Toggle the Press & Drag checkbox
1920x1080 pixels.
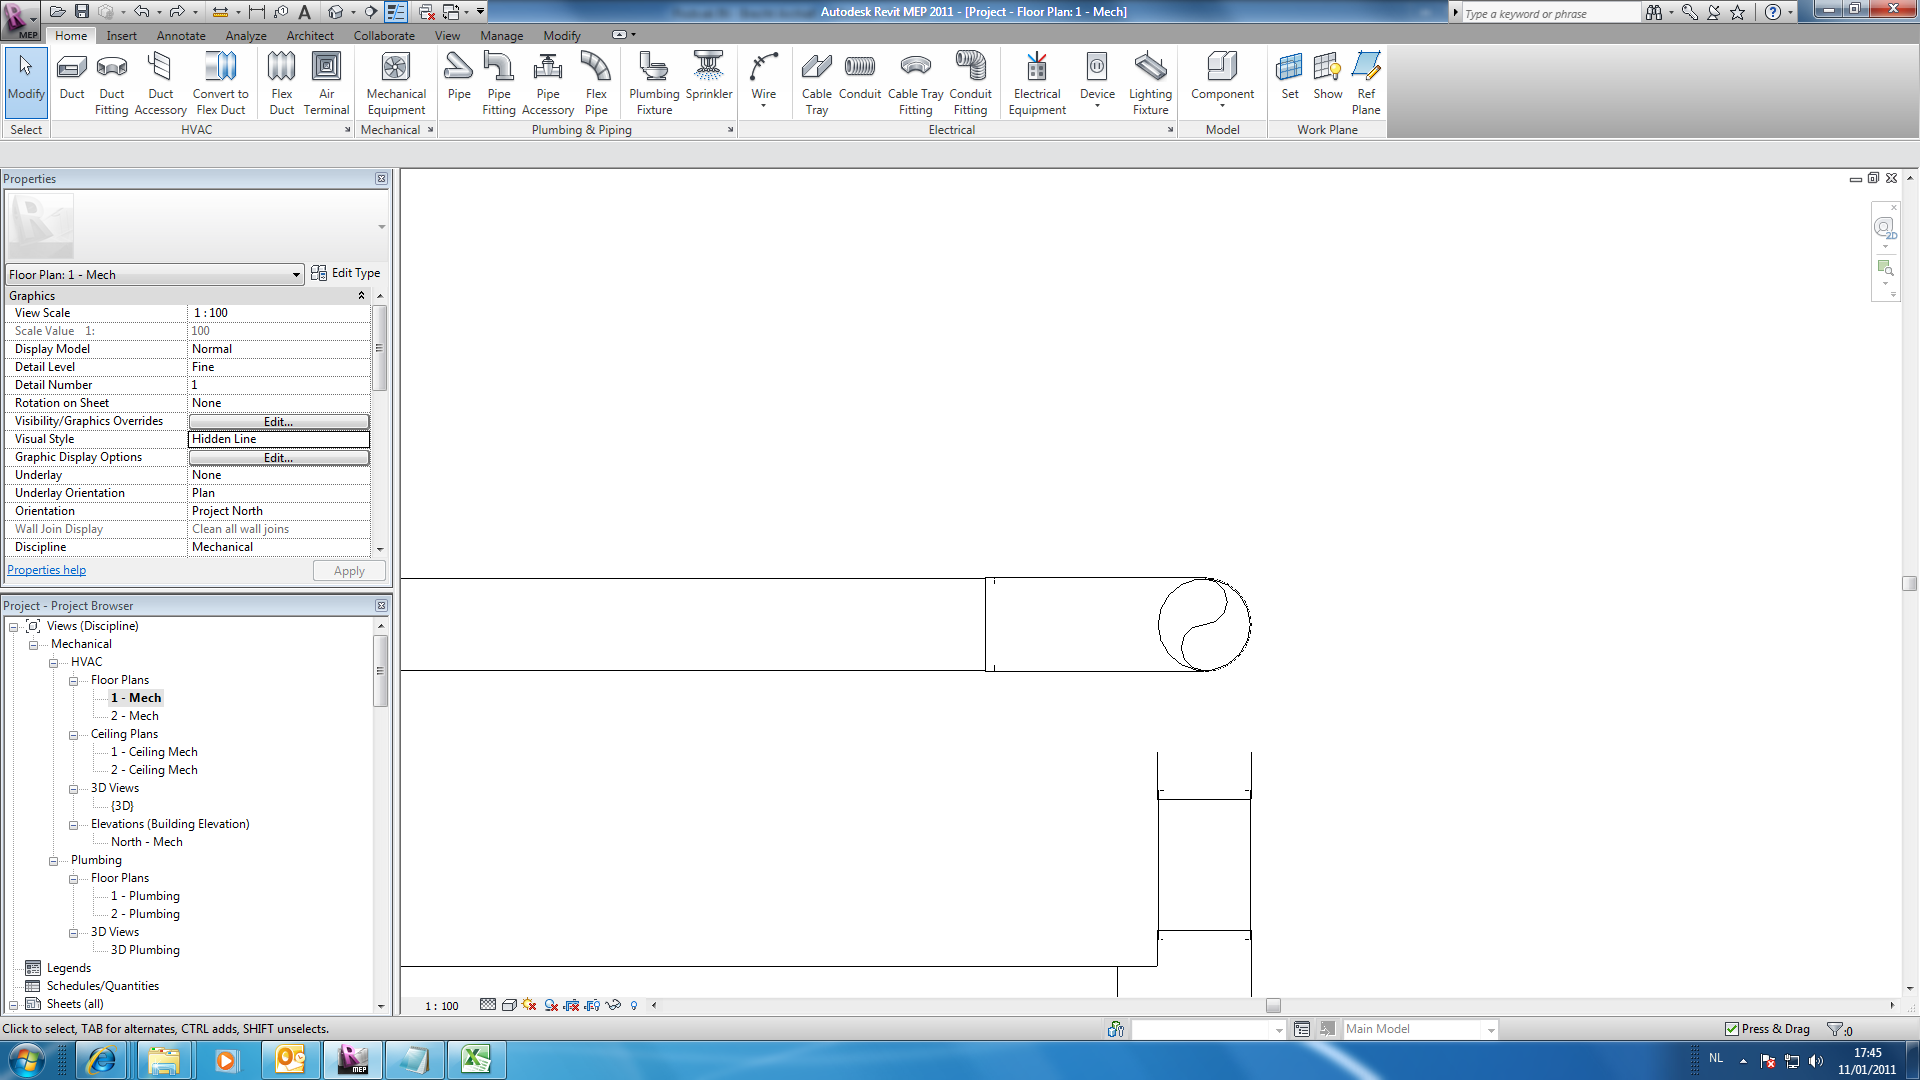tap(1732, 1029)
